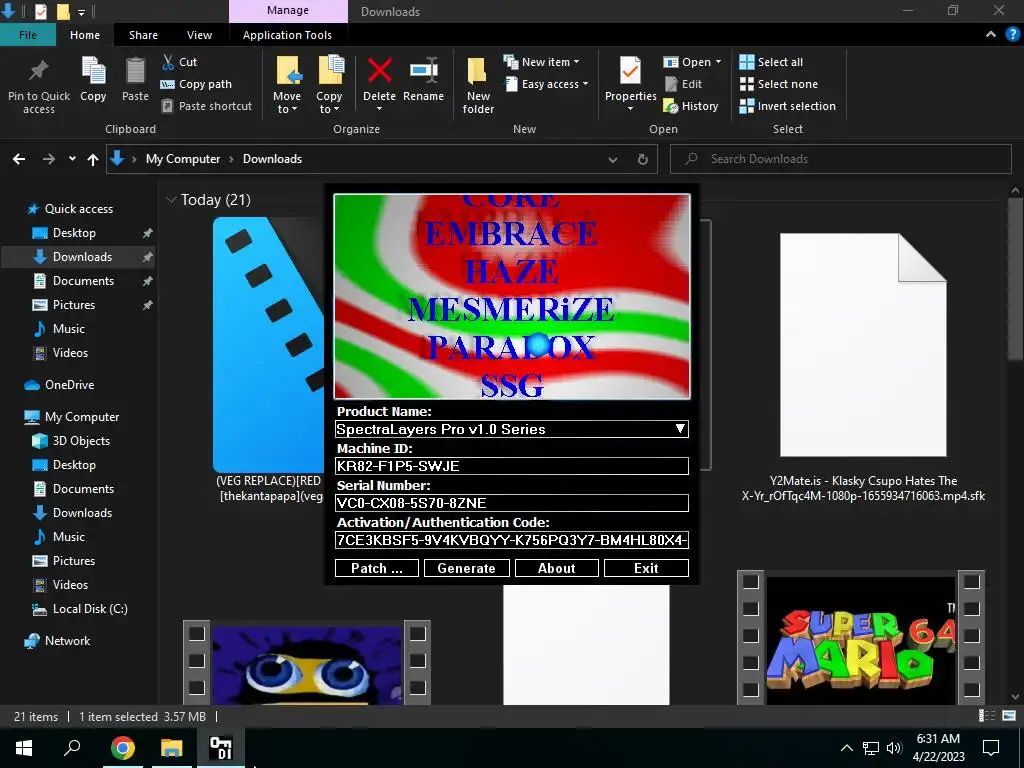Open Product Name dropdown in keygen
This screenshot has width=1024, height=768.
pos(680,428)
